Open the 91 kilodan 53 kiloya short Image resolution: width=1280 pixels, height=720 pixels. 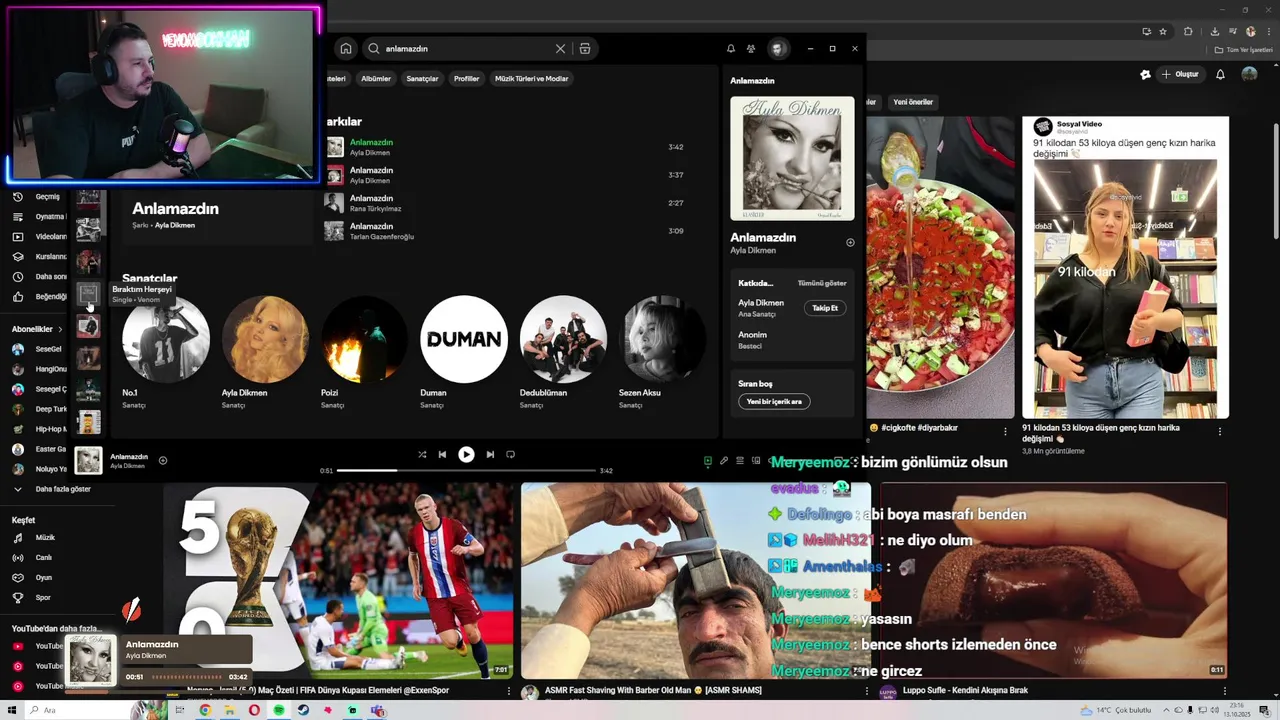coord(1125,267)
